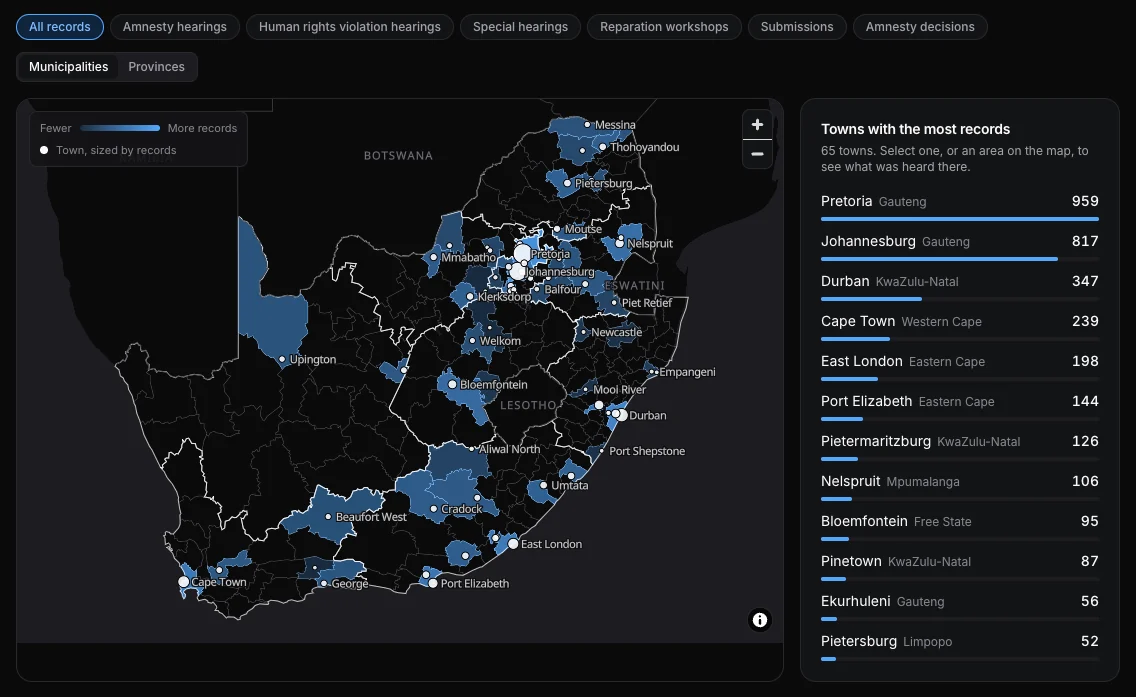Select Johannesburg in the towns list
1136x697 pixels.
point(960,246)
